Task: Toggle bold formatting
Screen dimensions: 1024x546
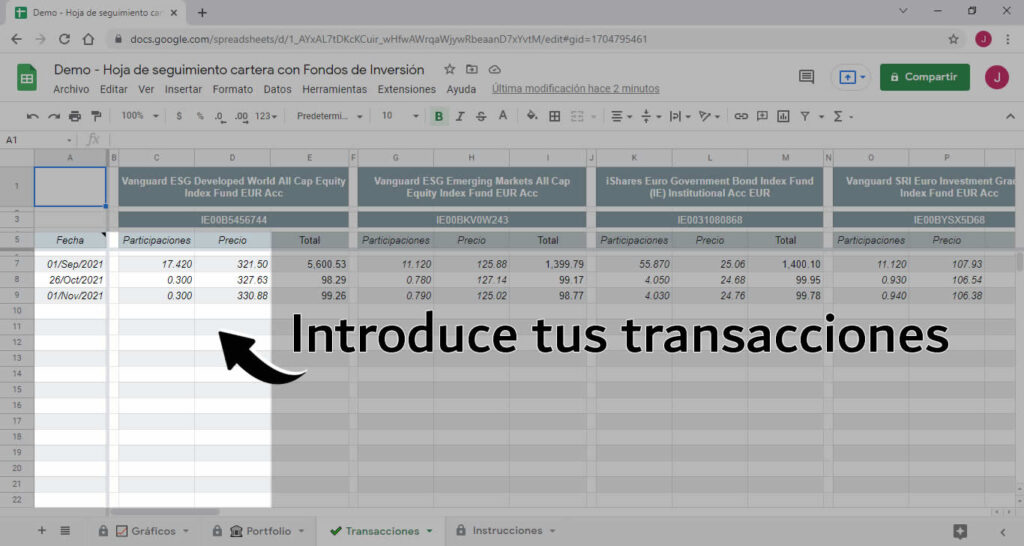Action: pyautogui.click(x=439, y=116)
